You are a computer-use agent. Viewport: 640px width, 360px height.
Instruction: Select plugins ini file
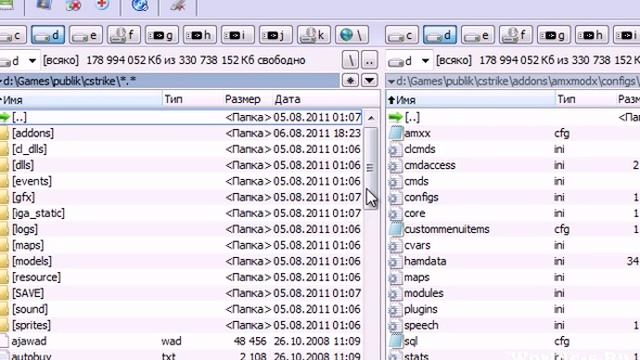click(513, 309)
